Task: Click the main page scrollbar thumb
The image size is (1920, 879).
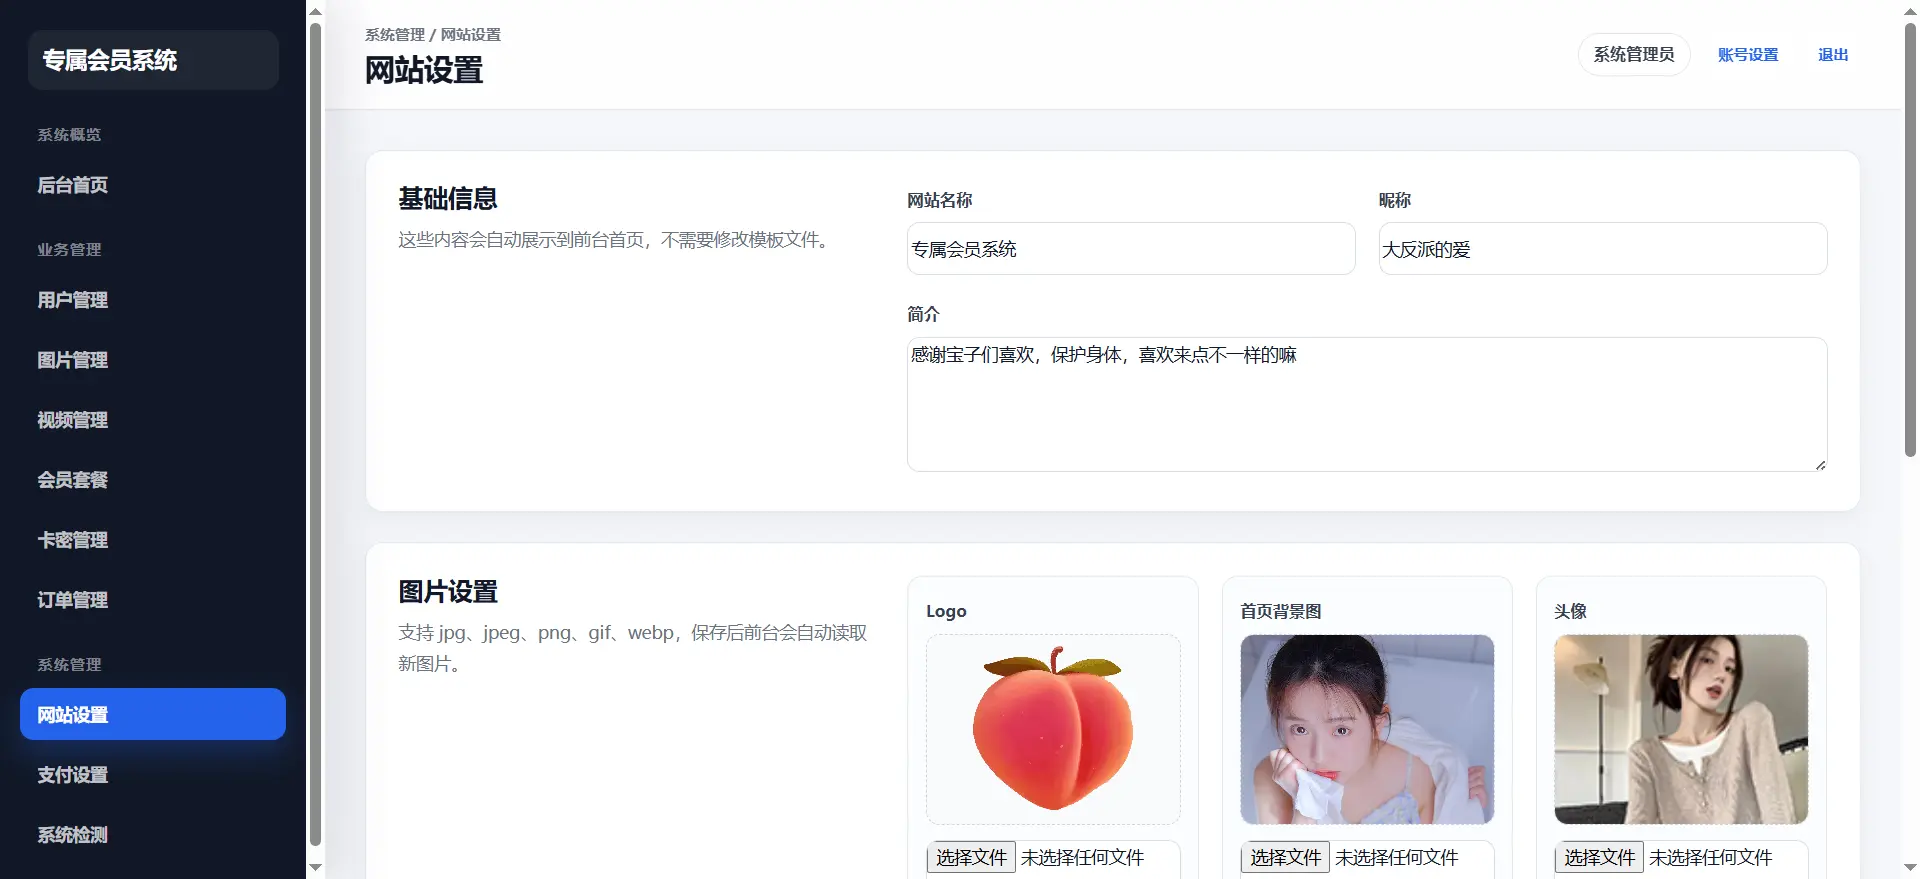Action: tap(1911, 240)
